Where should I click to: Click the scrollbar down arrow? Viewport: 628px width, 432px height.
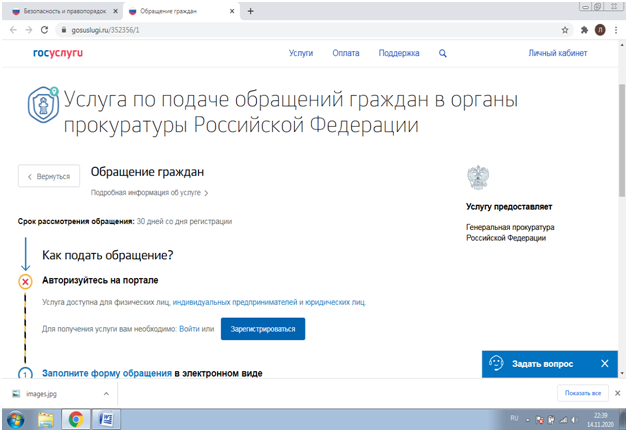(x=622, y=373)
